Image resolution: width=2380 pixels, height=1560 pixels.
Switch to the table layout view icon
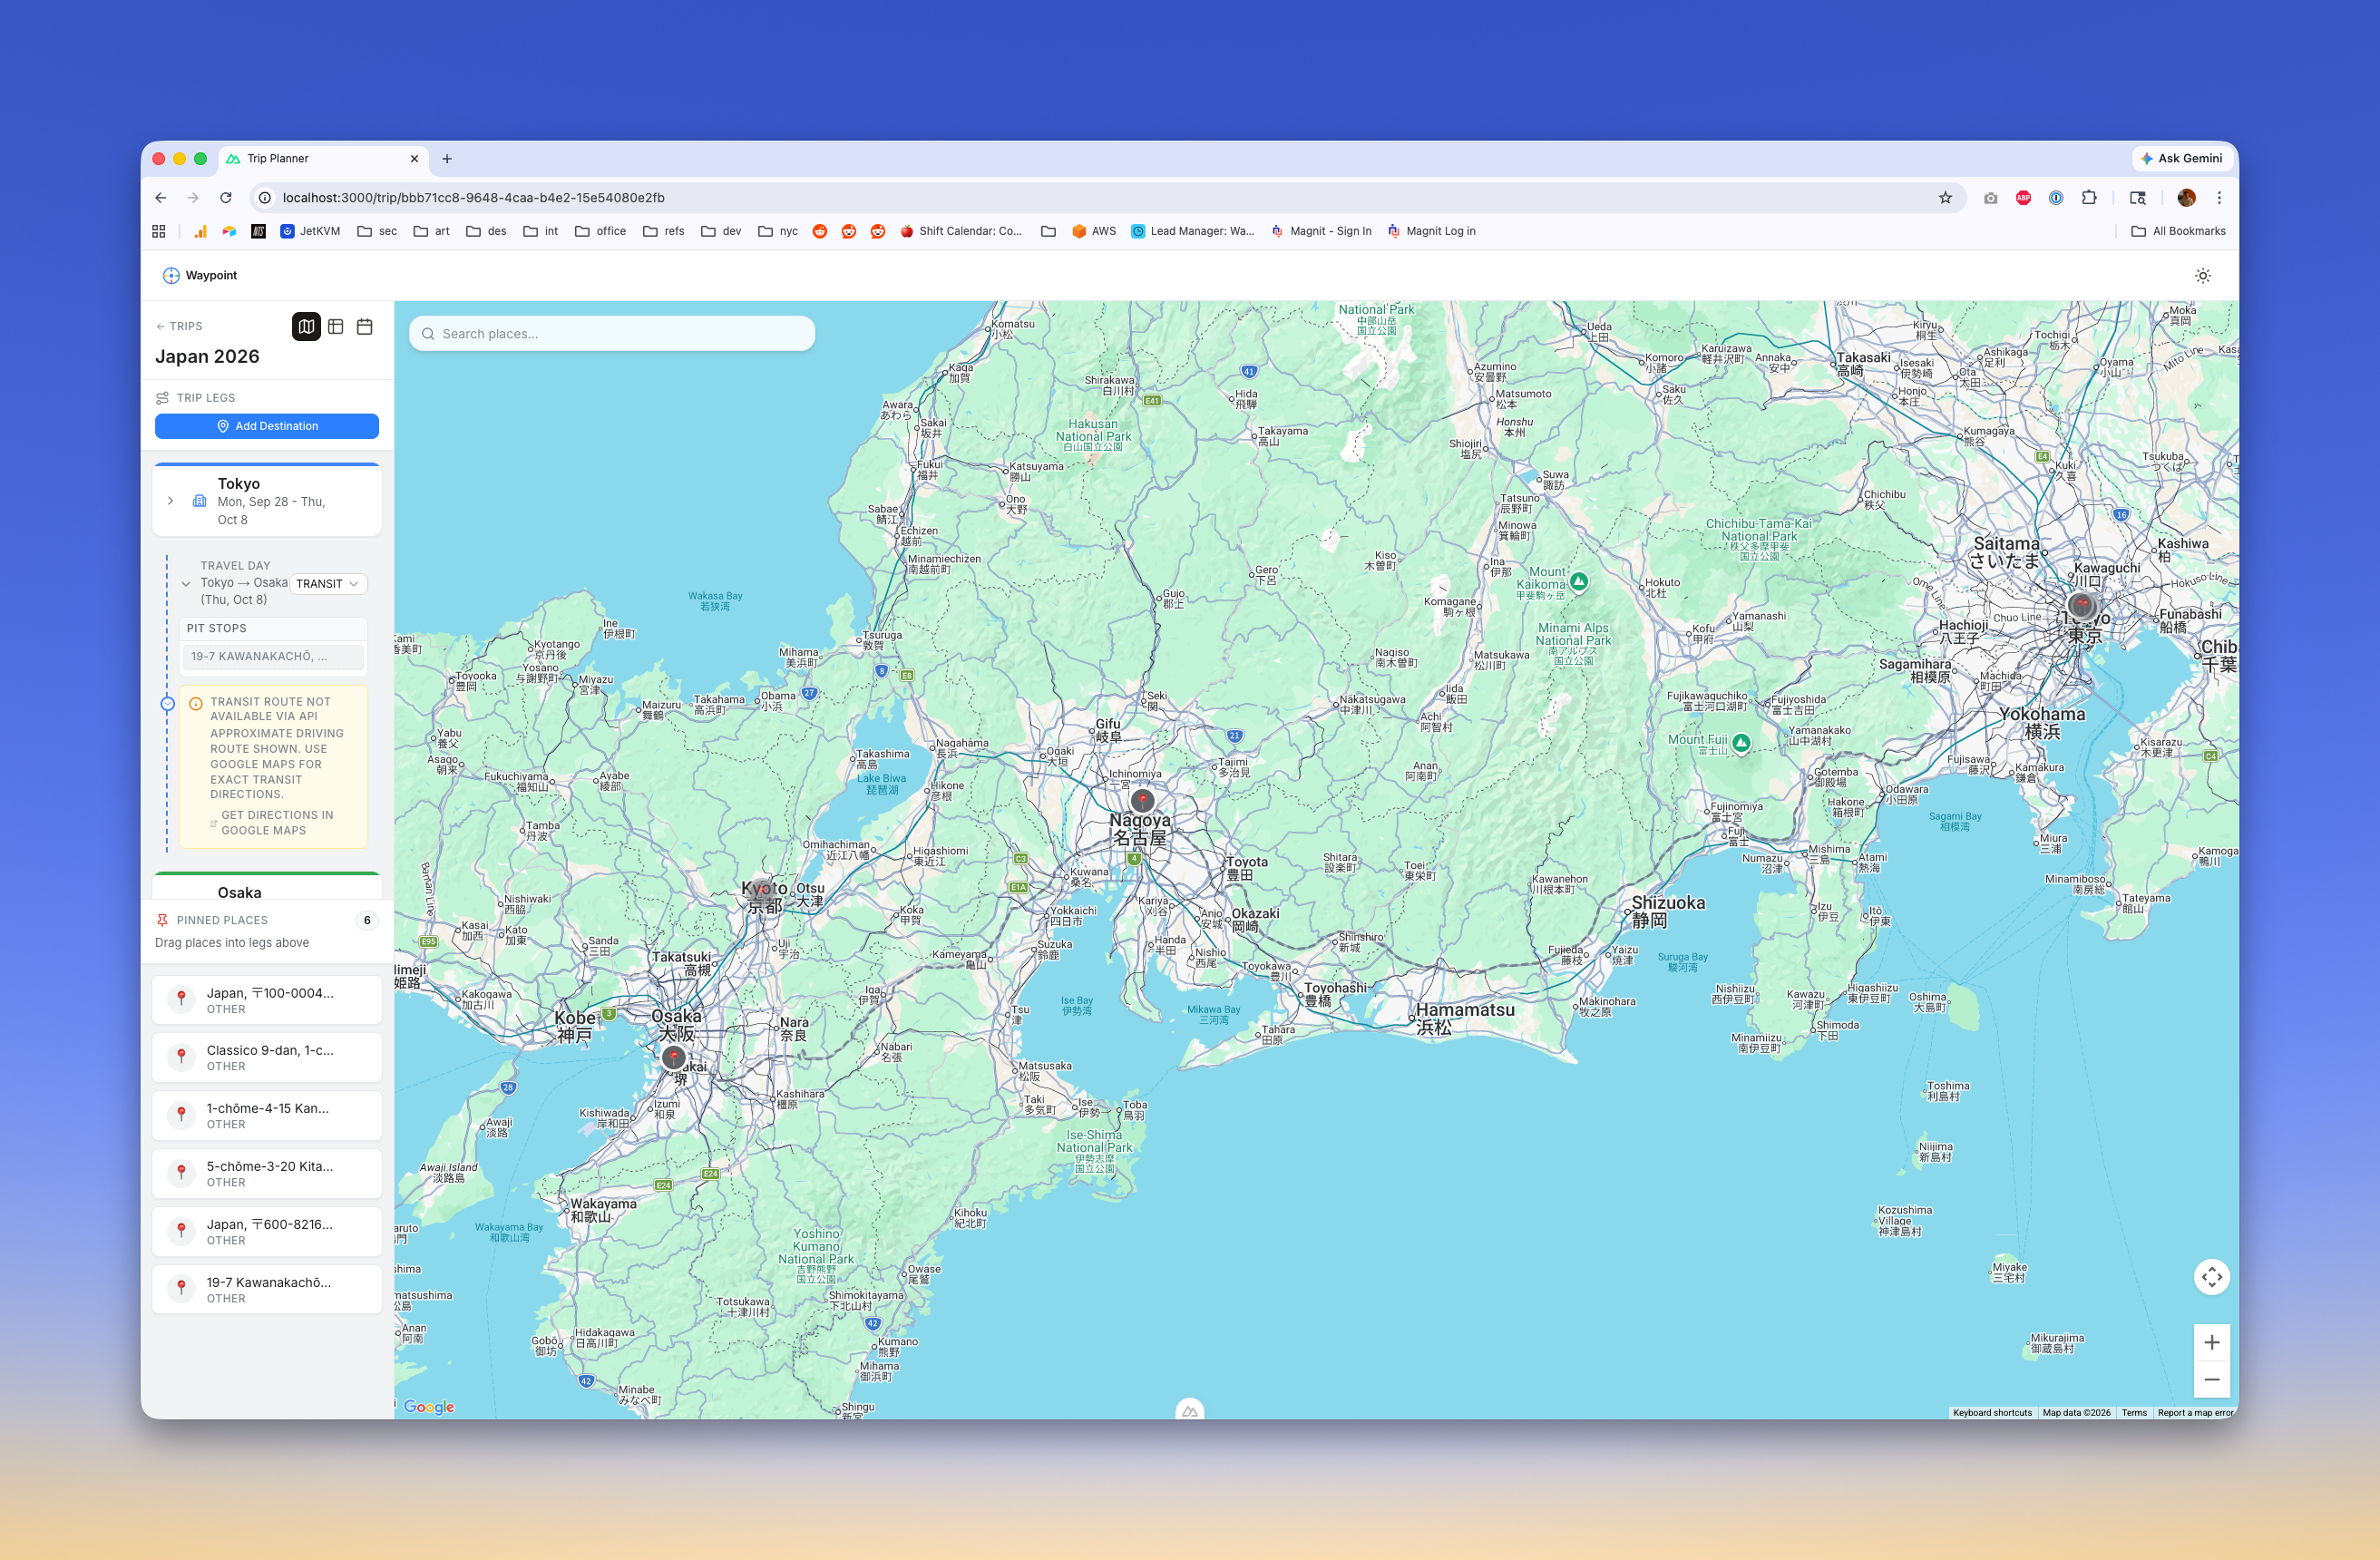[336, 326]
